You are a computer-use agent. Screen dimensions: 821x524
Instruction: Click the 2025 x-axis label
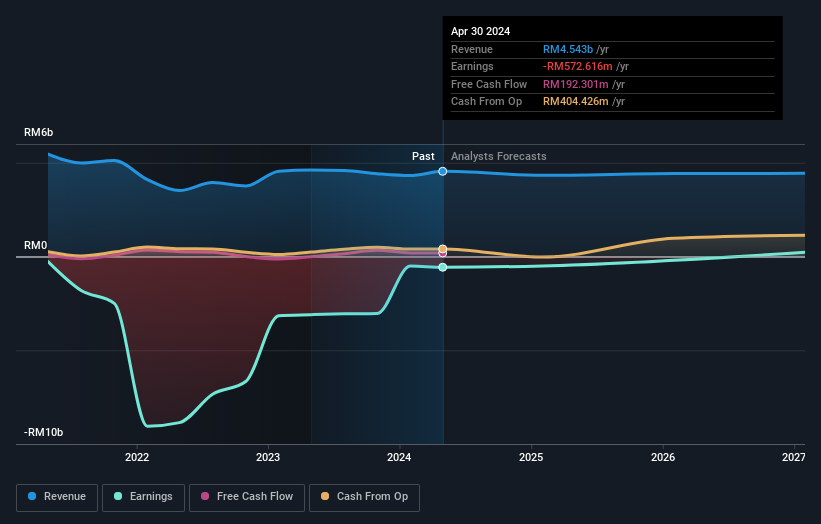(x=531, y=457)
